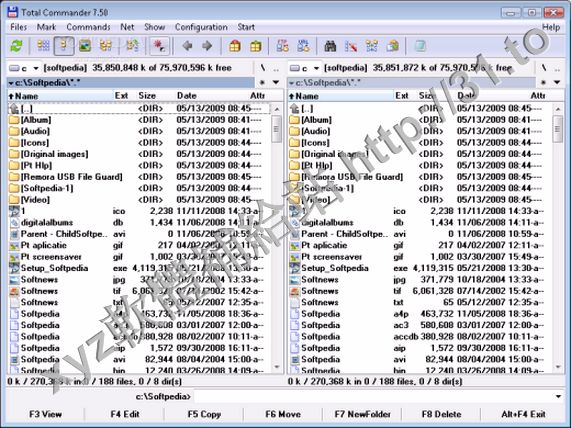
Task: Enable the thumbnail view toolbar button
Action: tap(85, 46)
